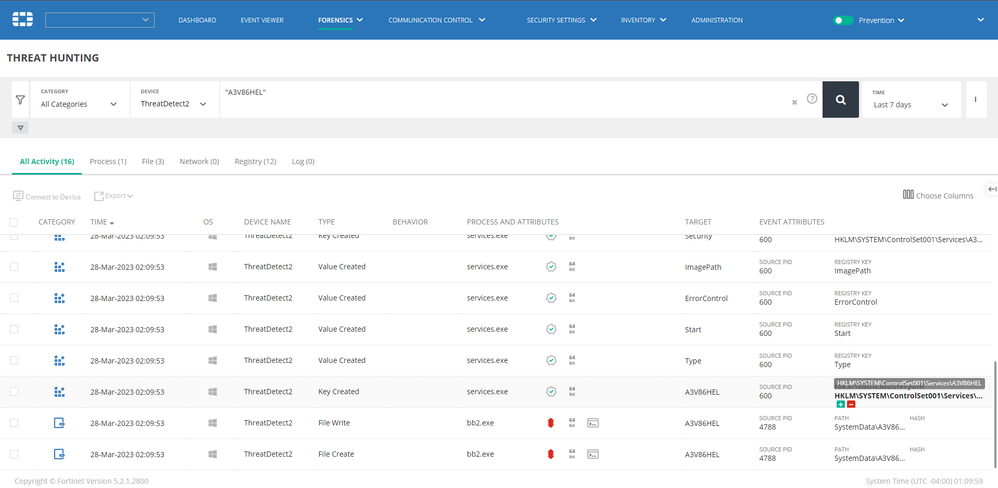Click the Export button
This screenshot has width=998, height=488.
click(x=114, y=196)
